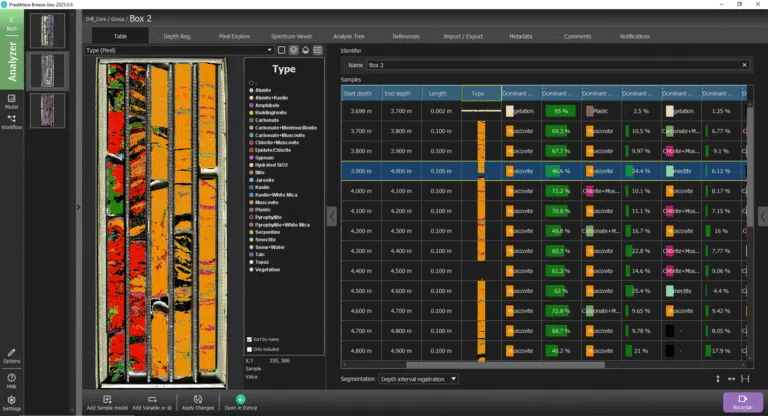Switch to the Import / Export tab

463,36
